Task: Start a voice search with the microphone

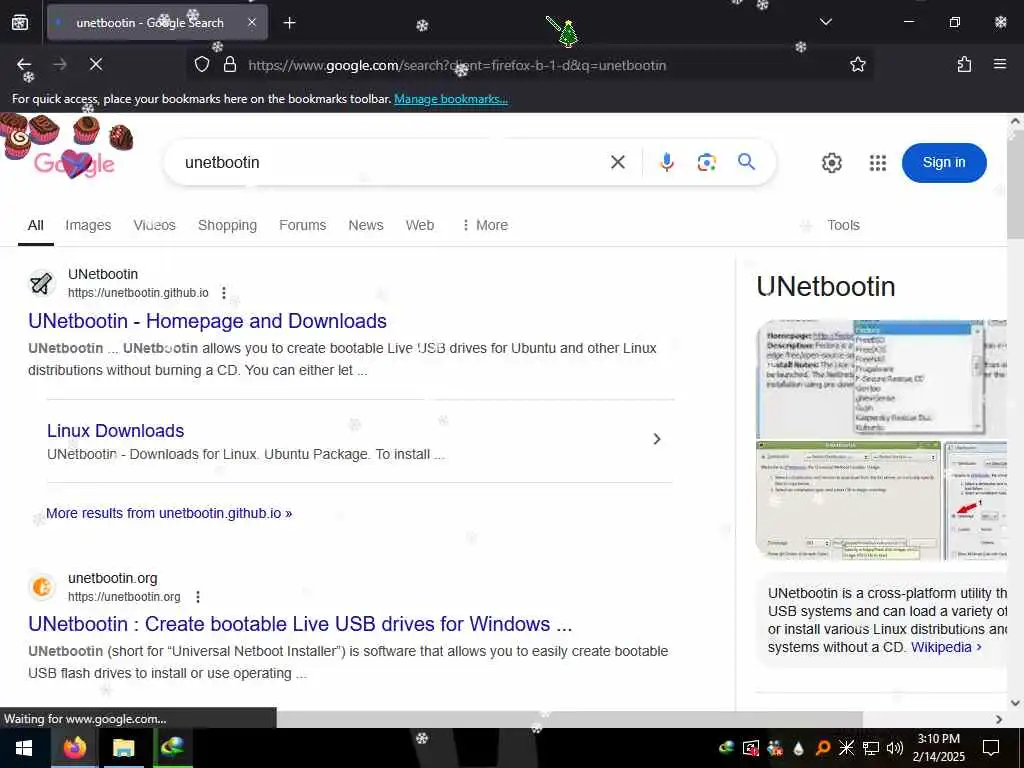Action: [x=667, y=162]
